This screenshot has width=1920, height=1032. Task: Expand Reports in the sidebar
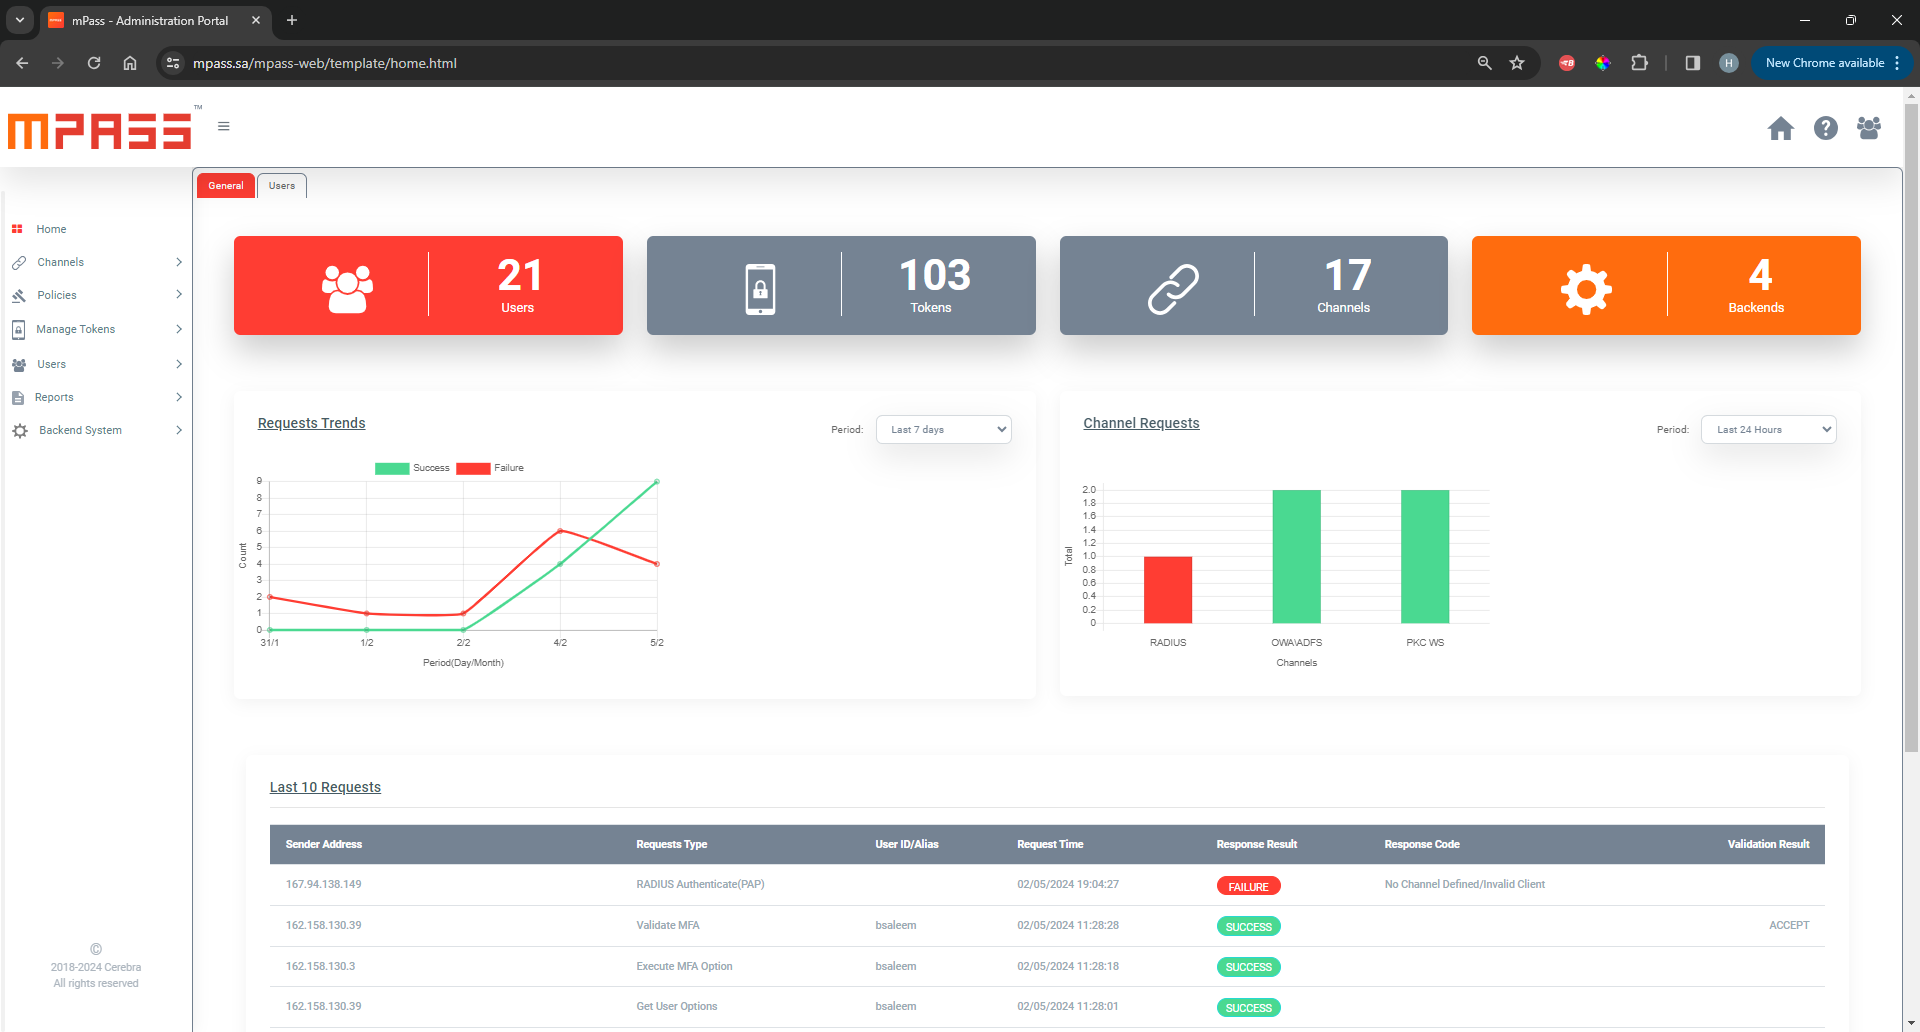tap(54, 397)
